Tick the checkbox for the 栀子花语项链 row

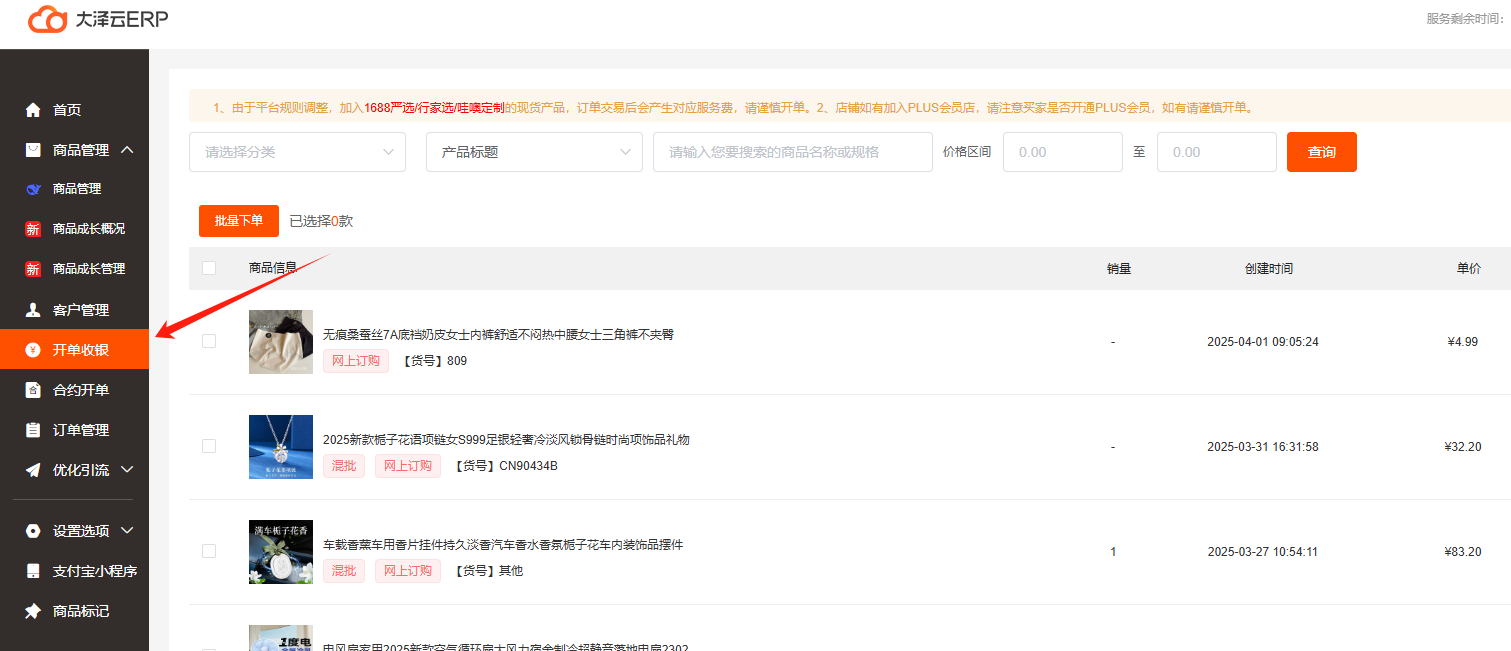click(209, 446)
